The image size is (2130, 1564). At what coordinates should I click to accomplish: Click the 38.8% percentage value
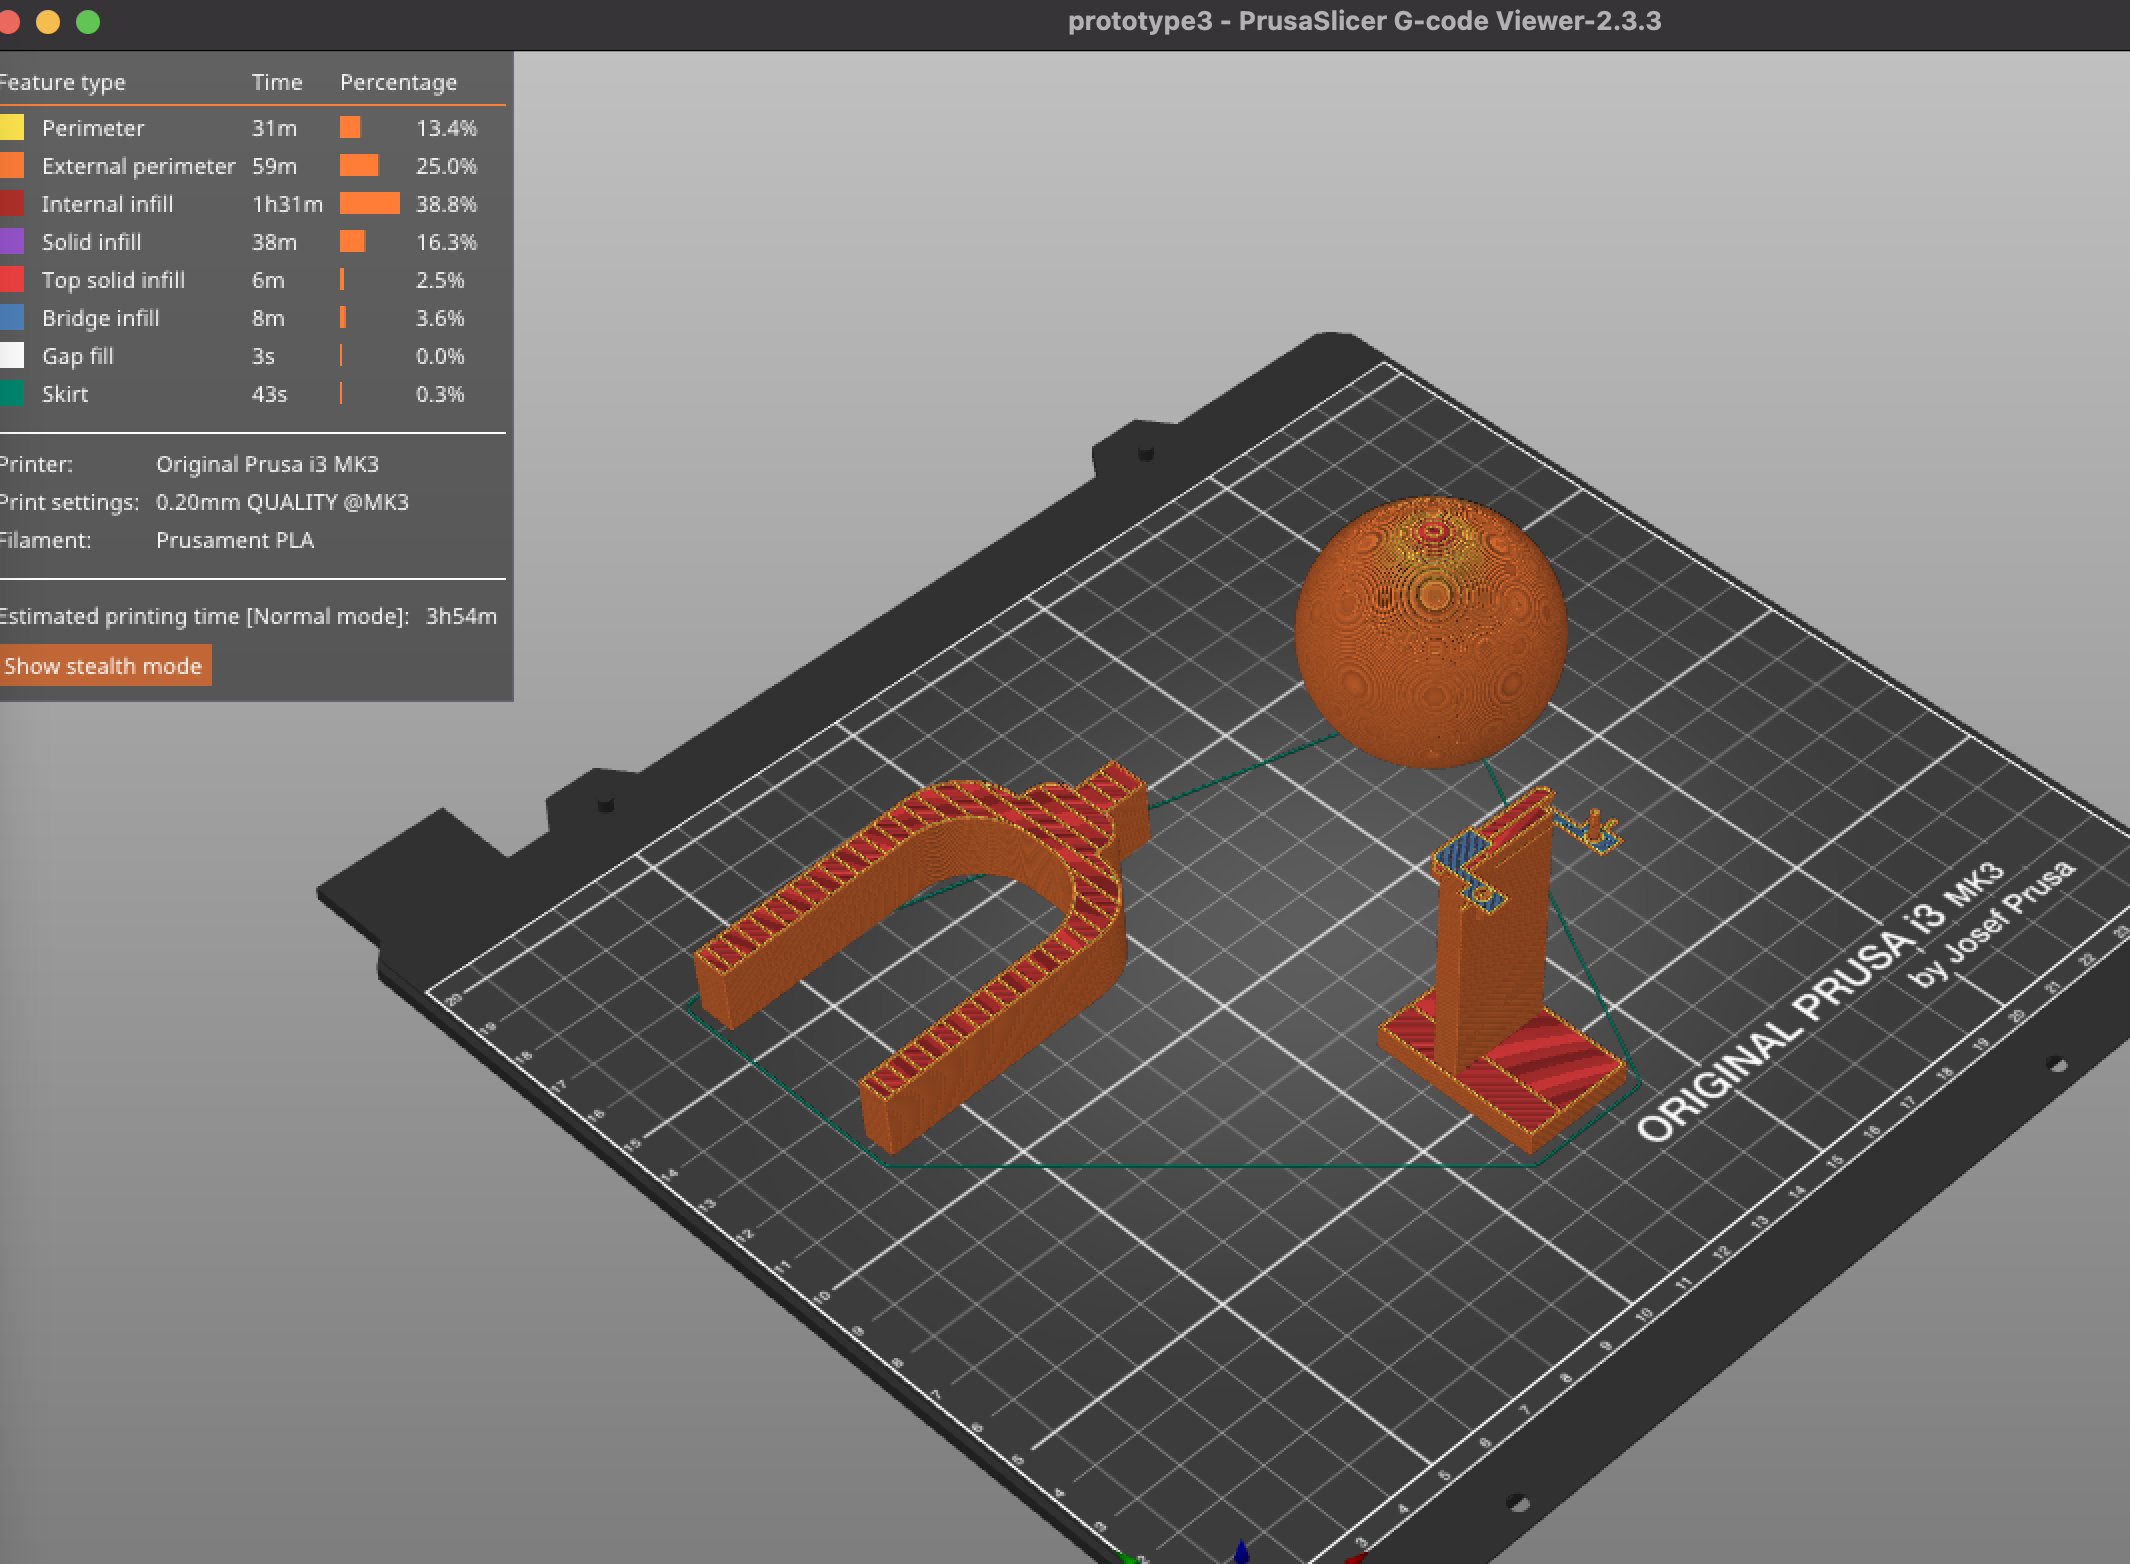click(x=446, y=204)
